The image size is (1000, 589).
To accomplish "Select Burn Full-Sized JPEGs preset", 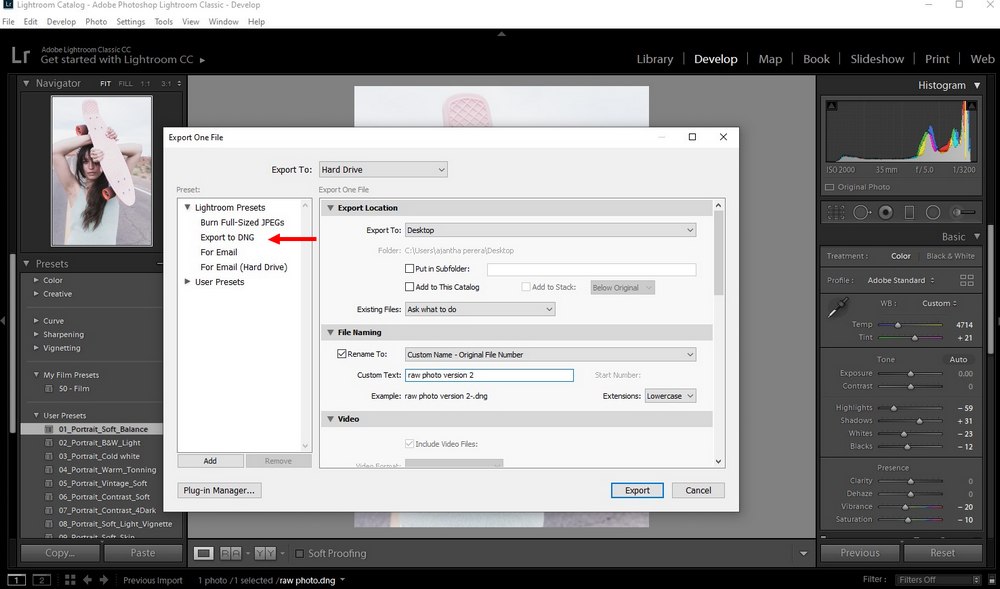I will coord(242,222).
